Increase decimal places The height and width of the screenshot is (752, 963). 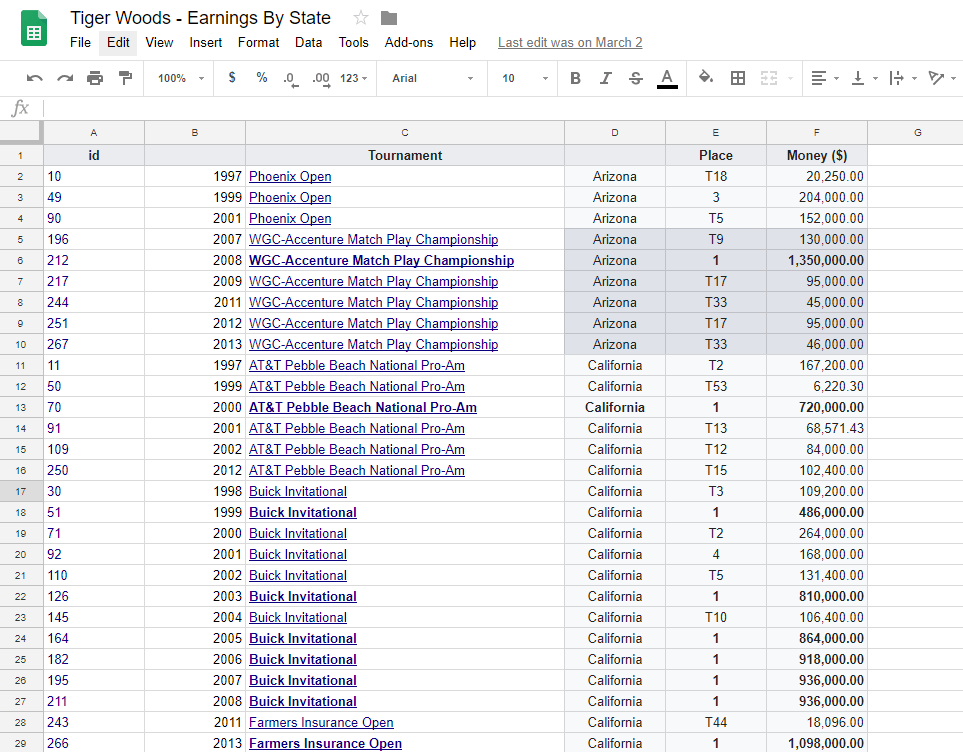318,77
